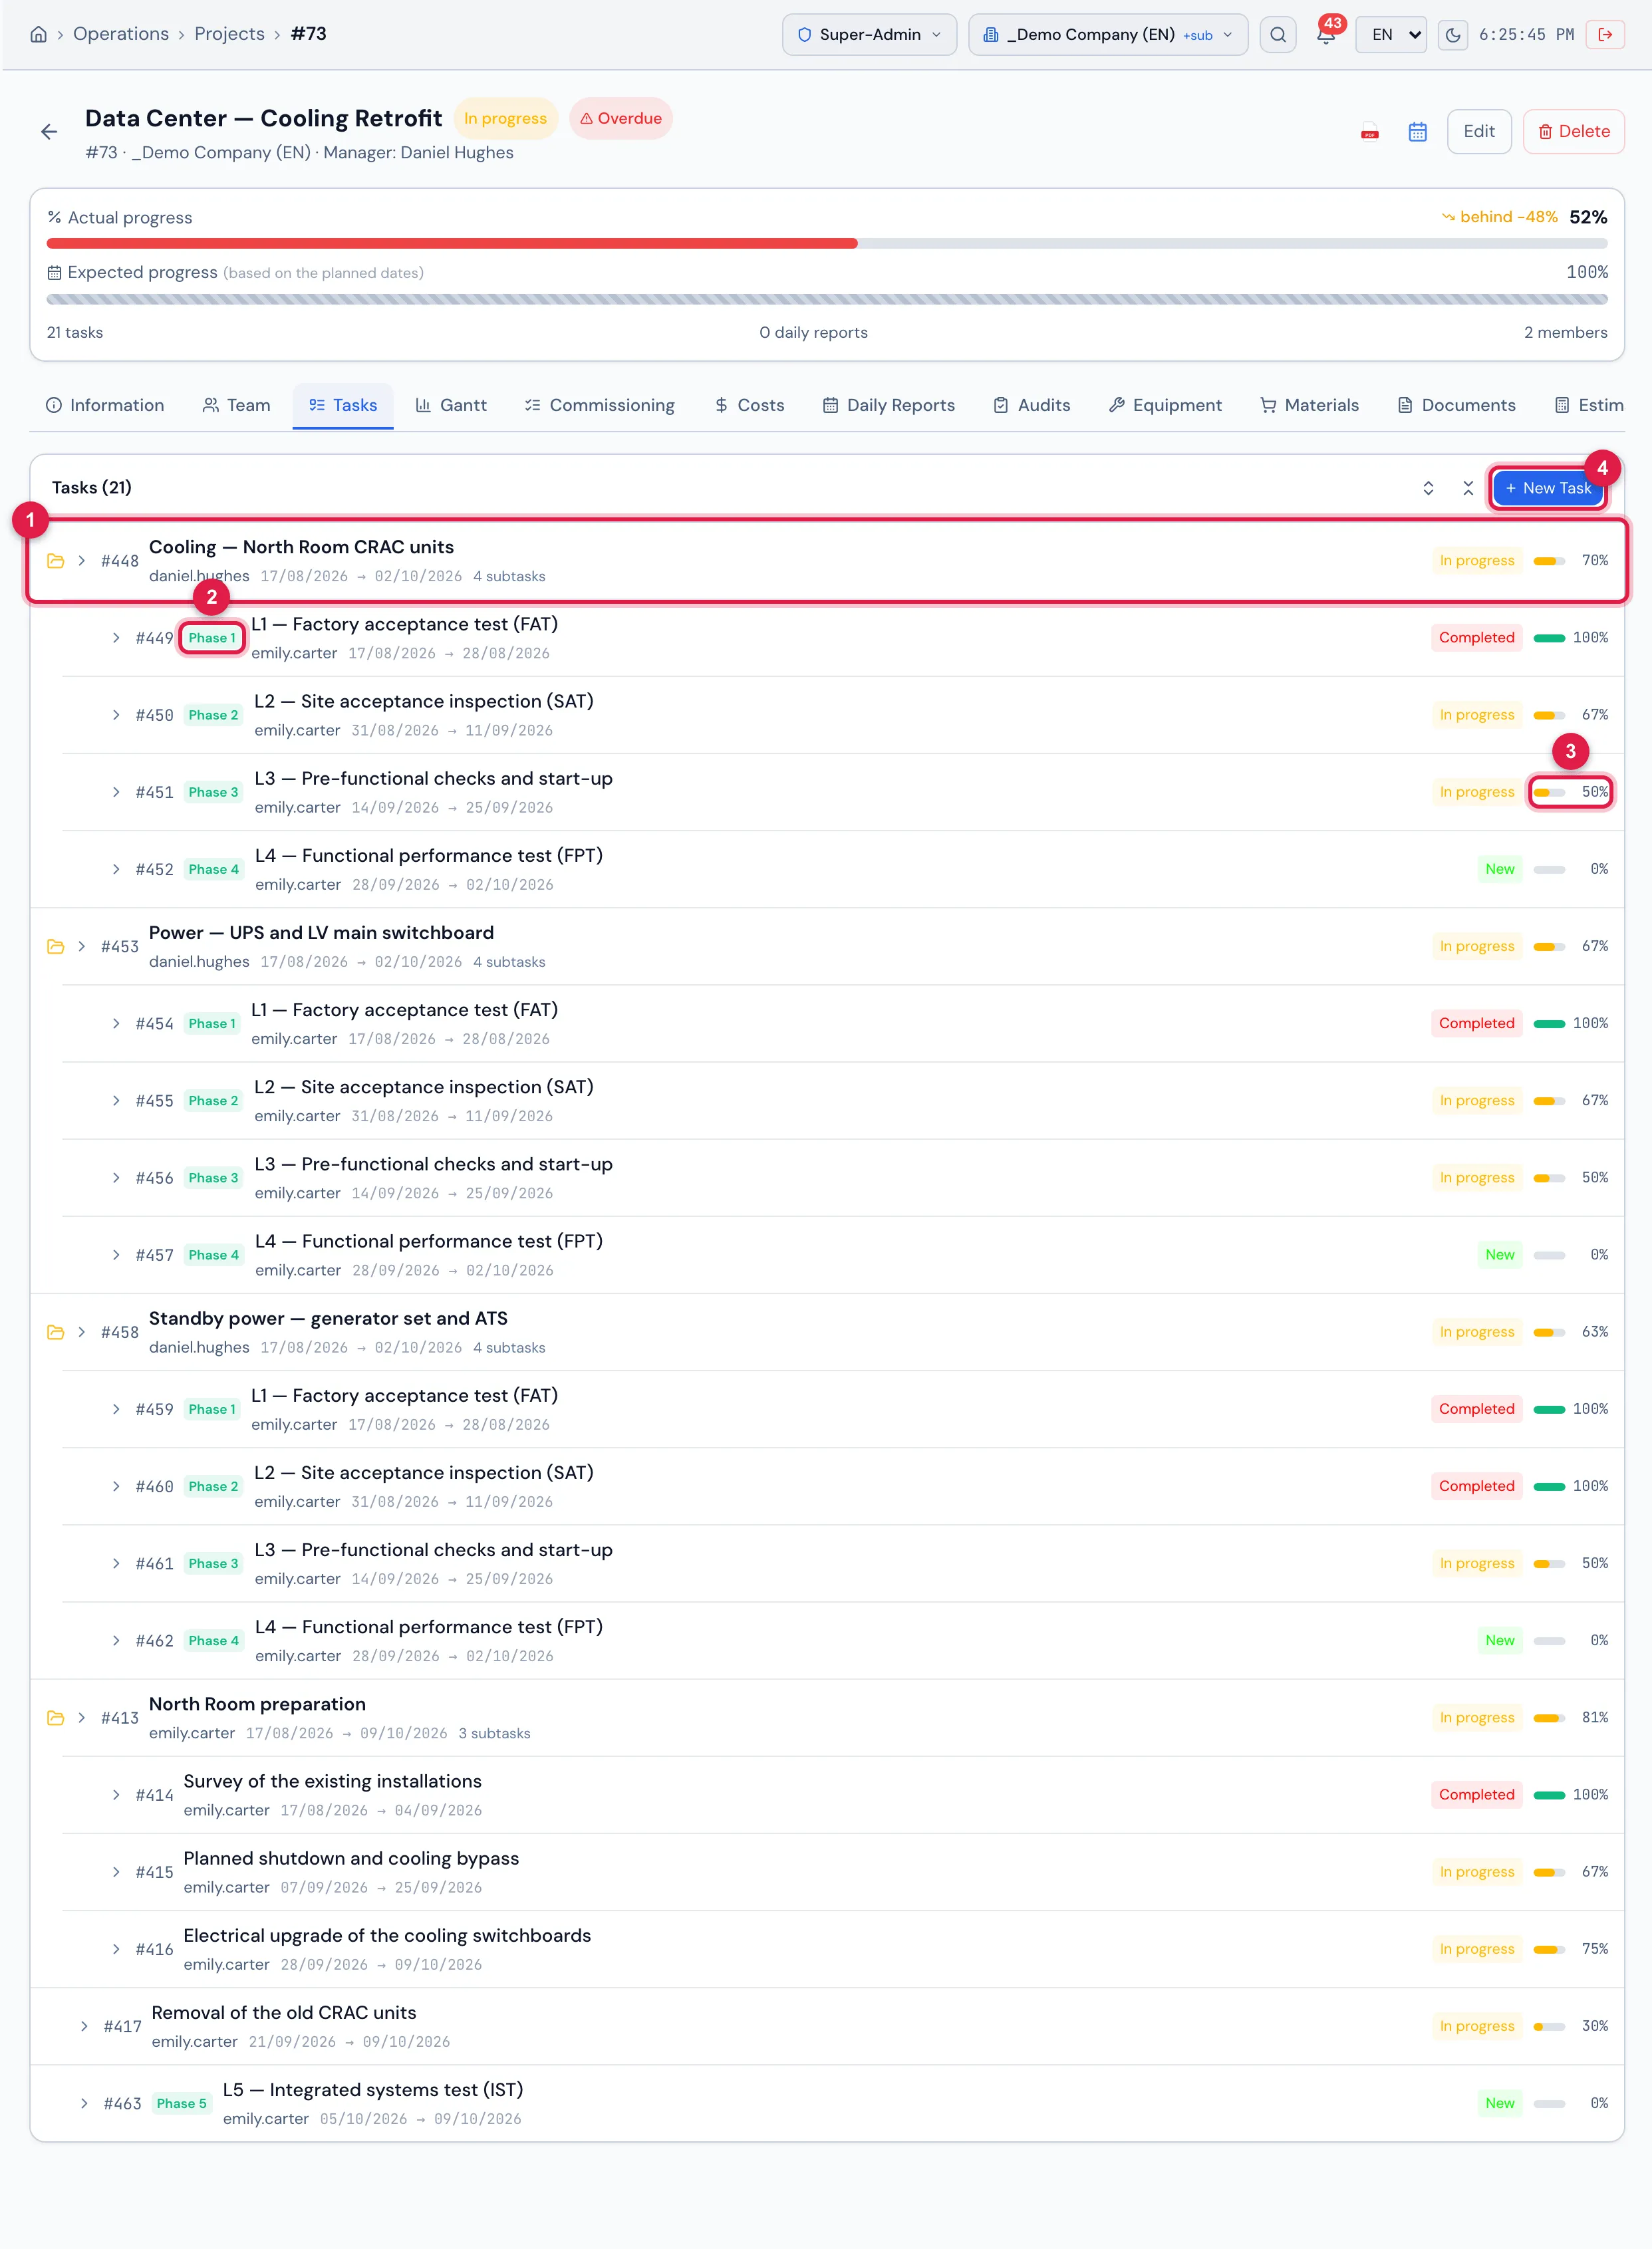Image resolution: width=1652 pixels, height=2249 pixels.
Task: Click the Actual progress red bar
Action: point(452,244)
